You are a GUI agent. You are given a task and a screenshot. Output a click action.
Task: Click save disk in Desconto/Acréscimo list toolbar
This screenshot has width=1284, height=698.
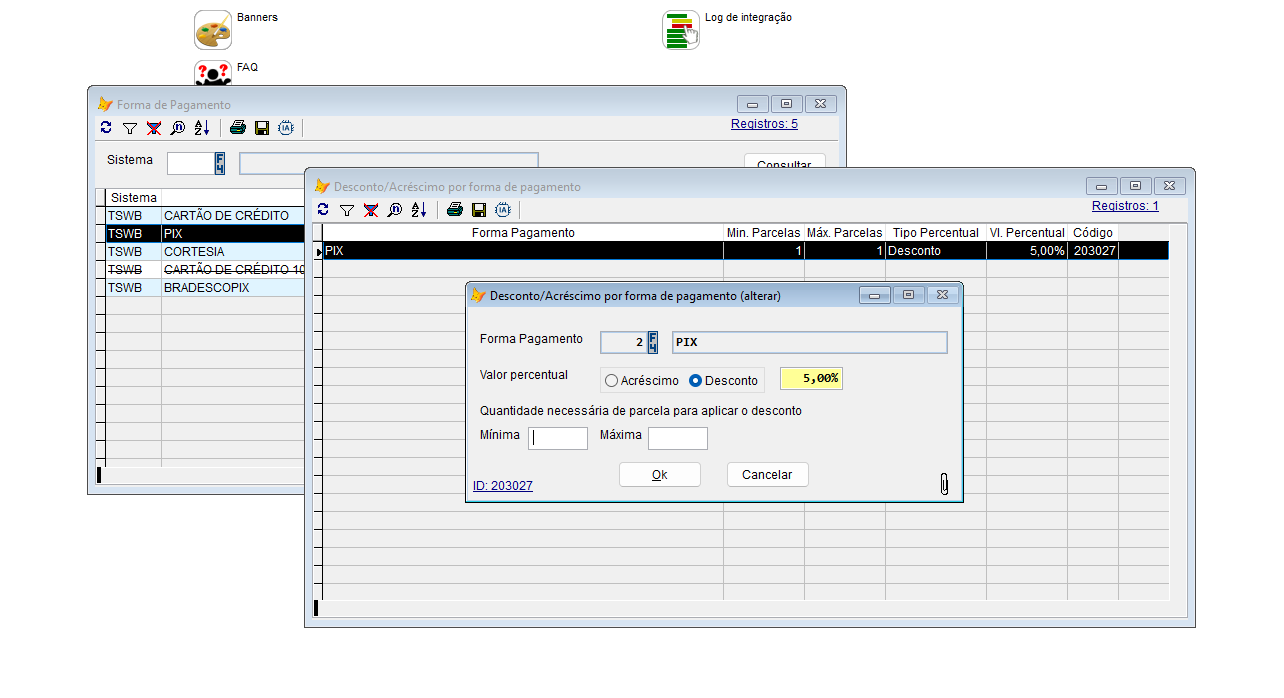(x=479, y=210)
